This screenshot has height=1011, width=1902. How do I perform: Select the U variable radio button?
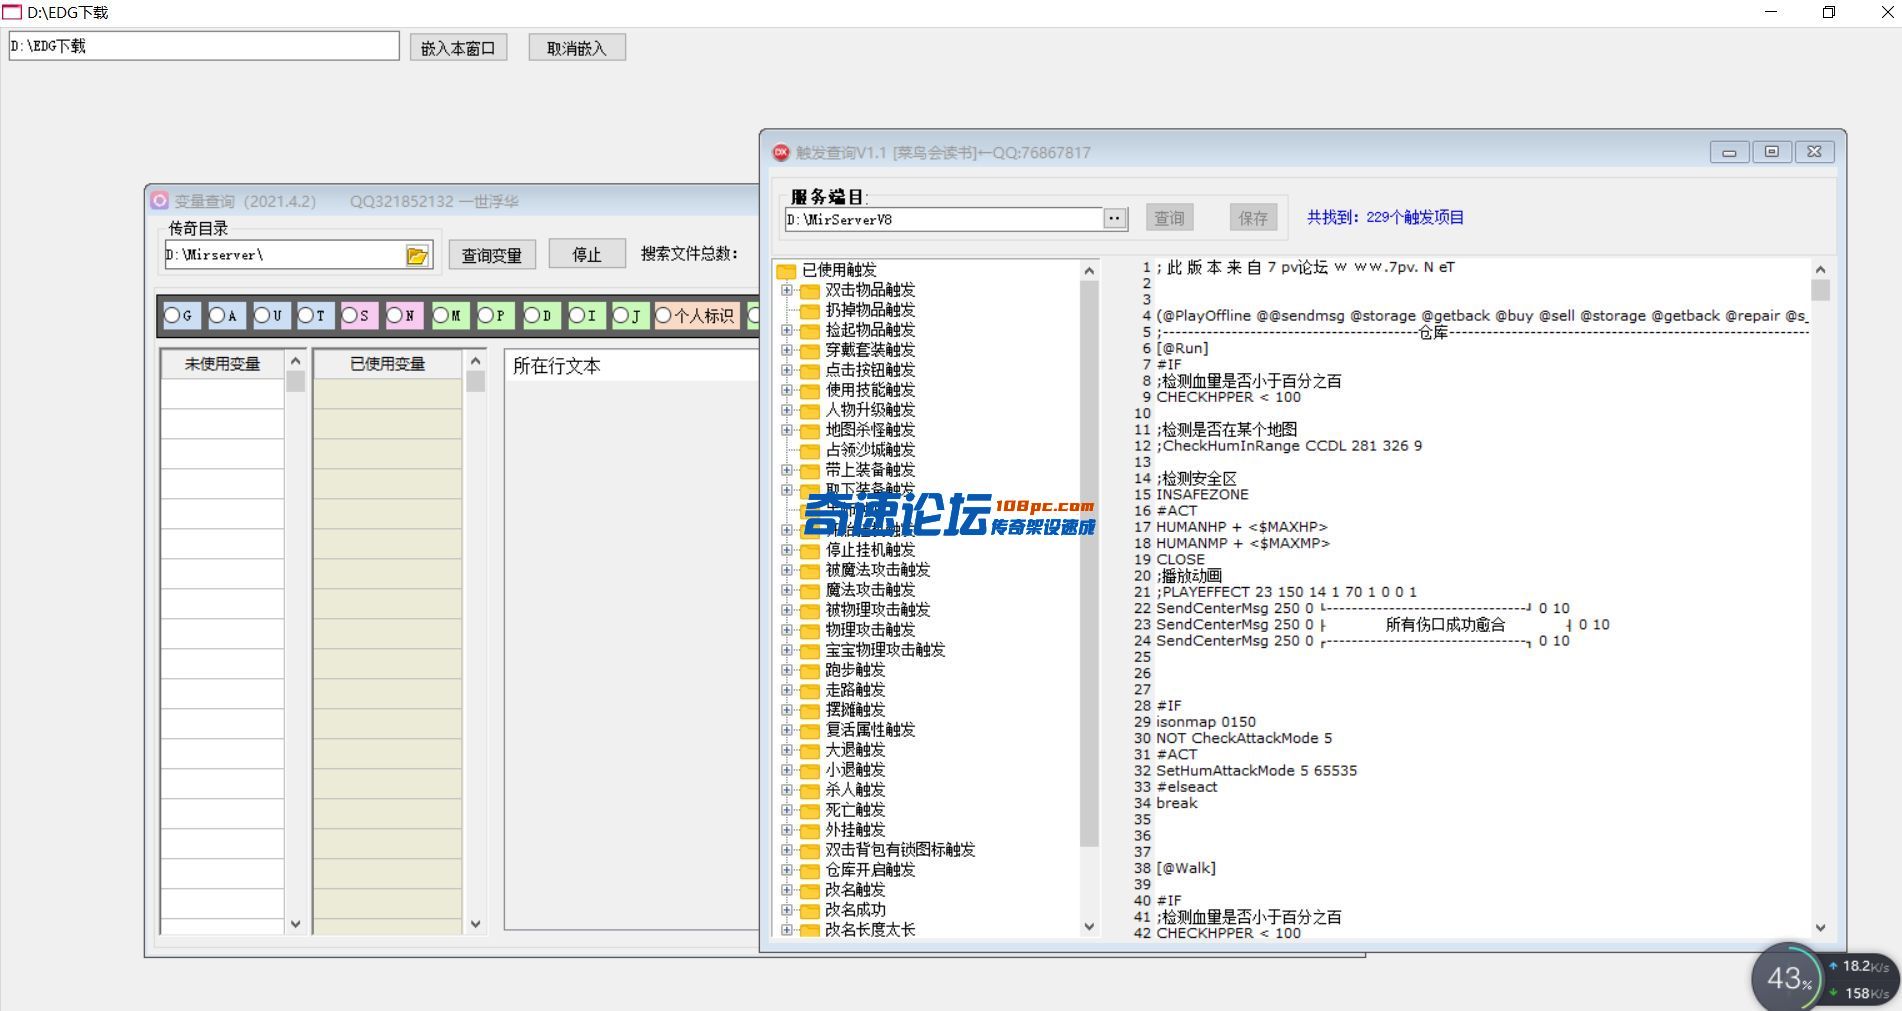point(262,315)
